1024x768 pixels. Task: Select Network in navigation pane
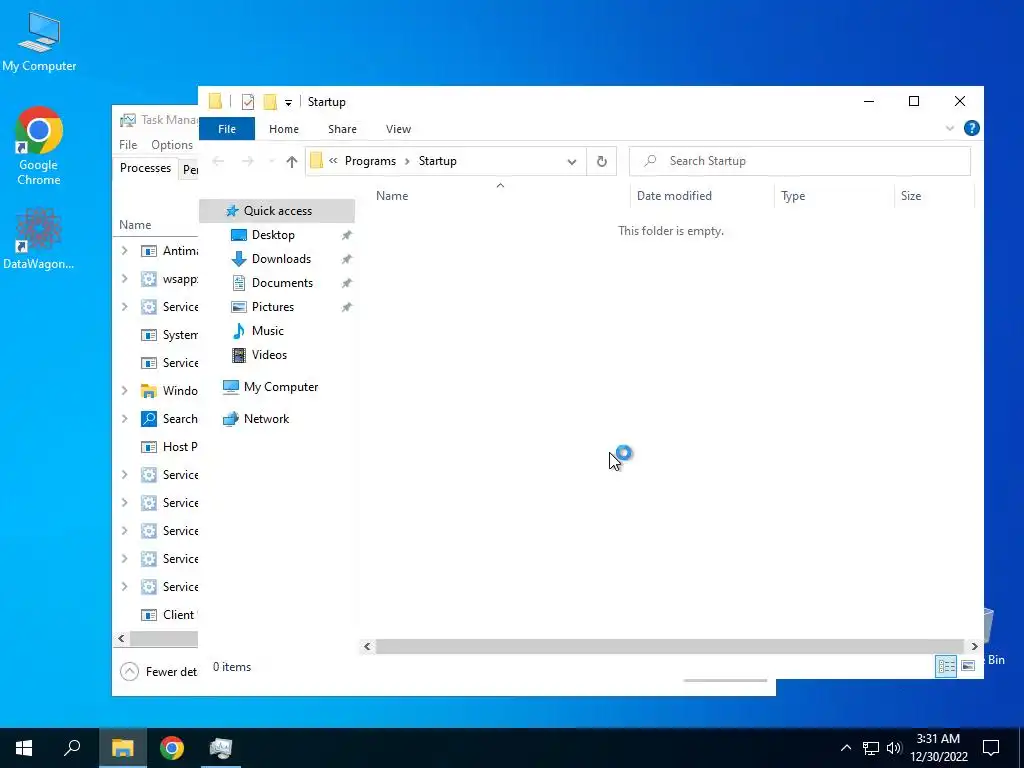coord(266,419)
